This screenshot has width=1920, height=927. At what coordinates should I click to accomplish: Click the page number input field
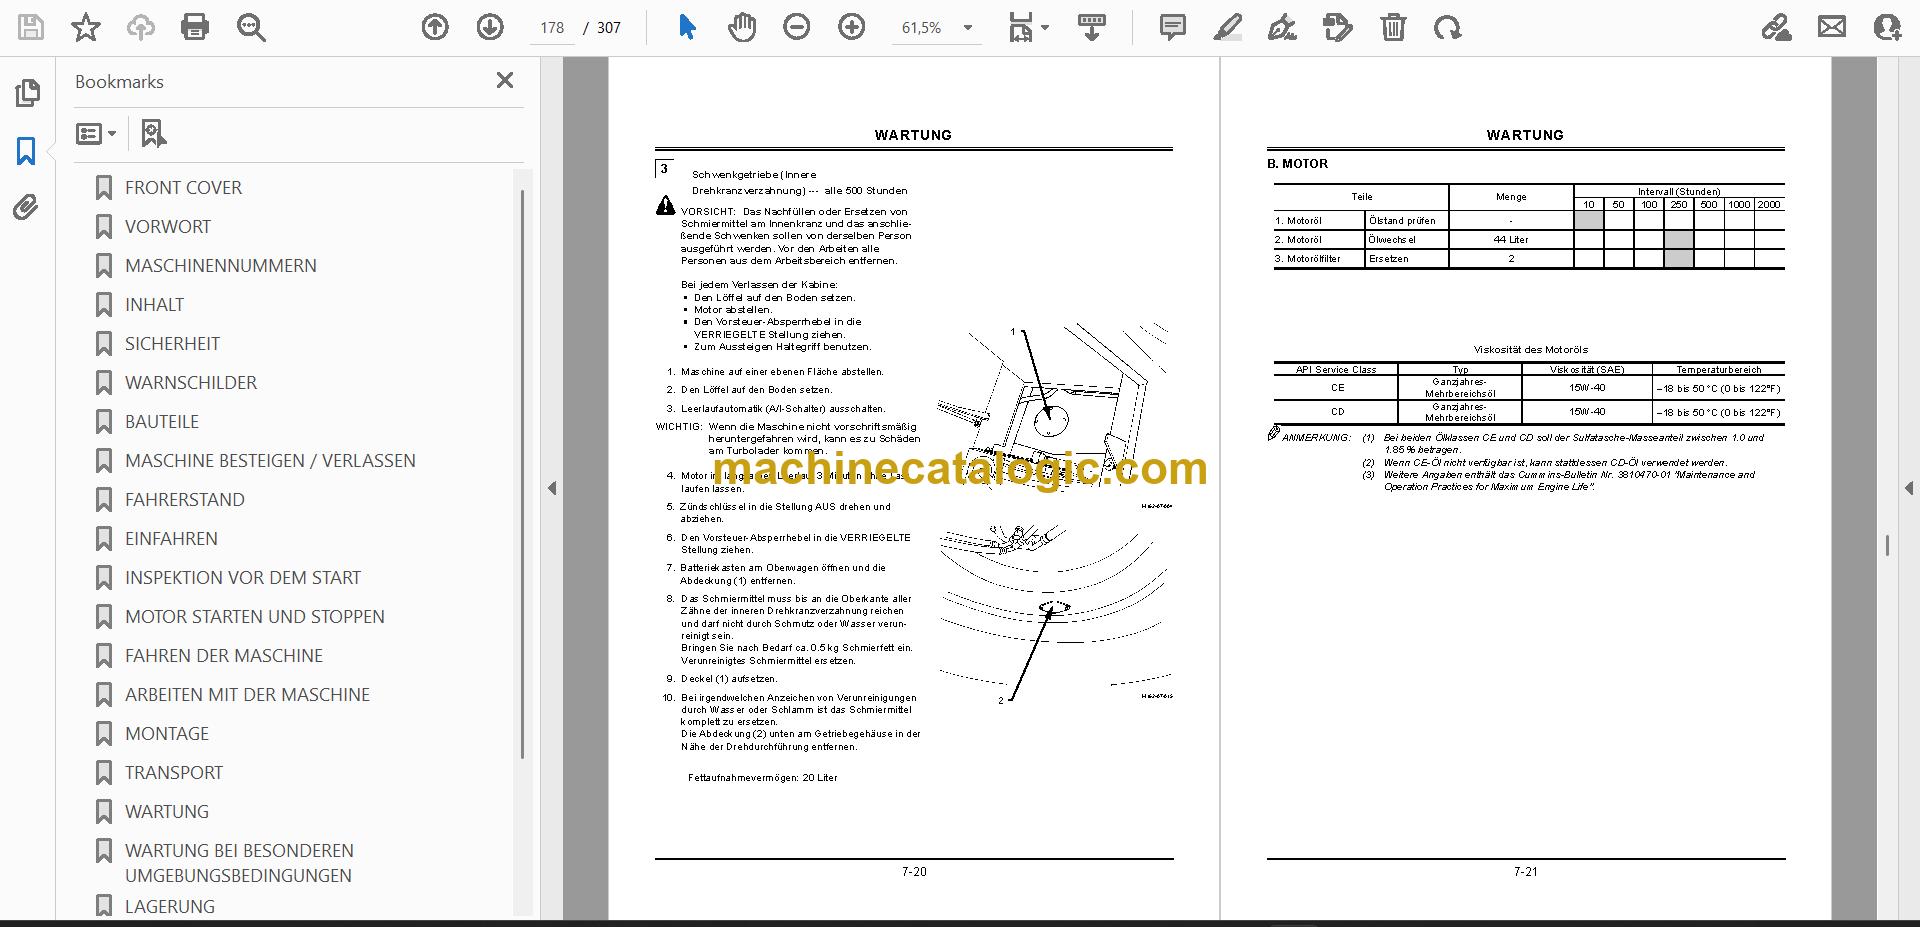tap(552, 28)
